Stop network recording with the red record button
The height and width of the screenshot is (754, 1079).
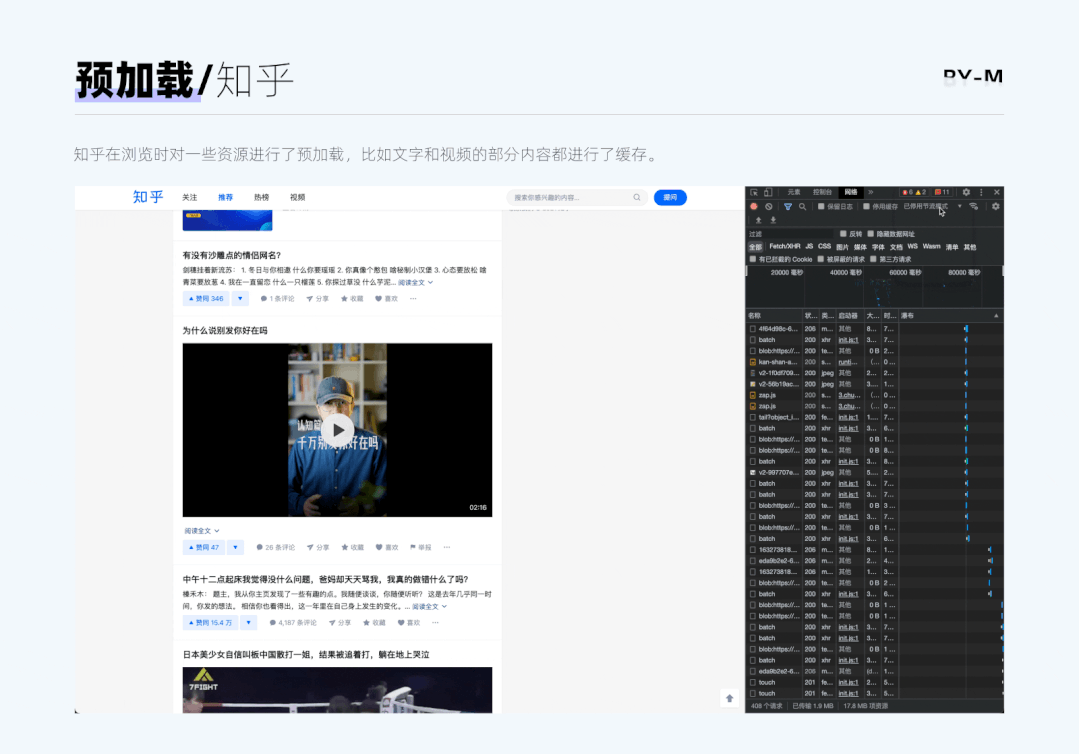point(754,206)
